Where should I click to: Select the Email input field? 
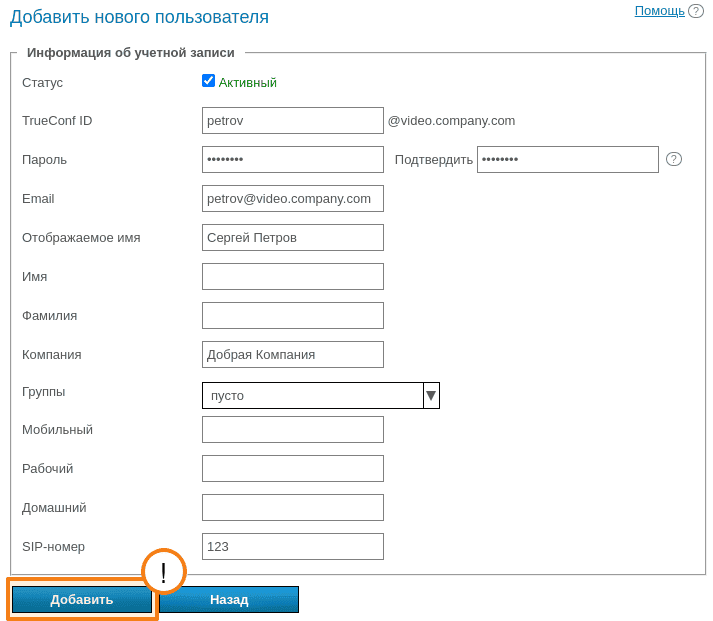293,199
